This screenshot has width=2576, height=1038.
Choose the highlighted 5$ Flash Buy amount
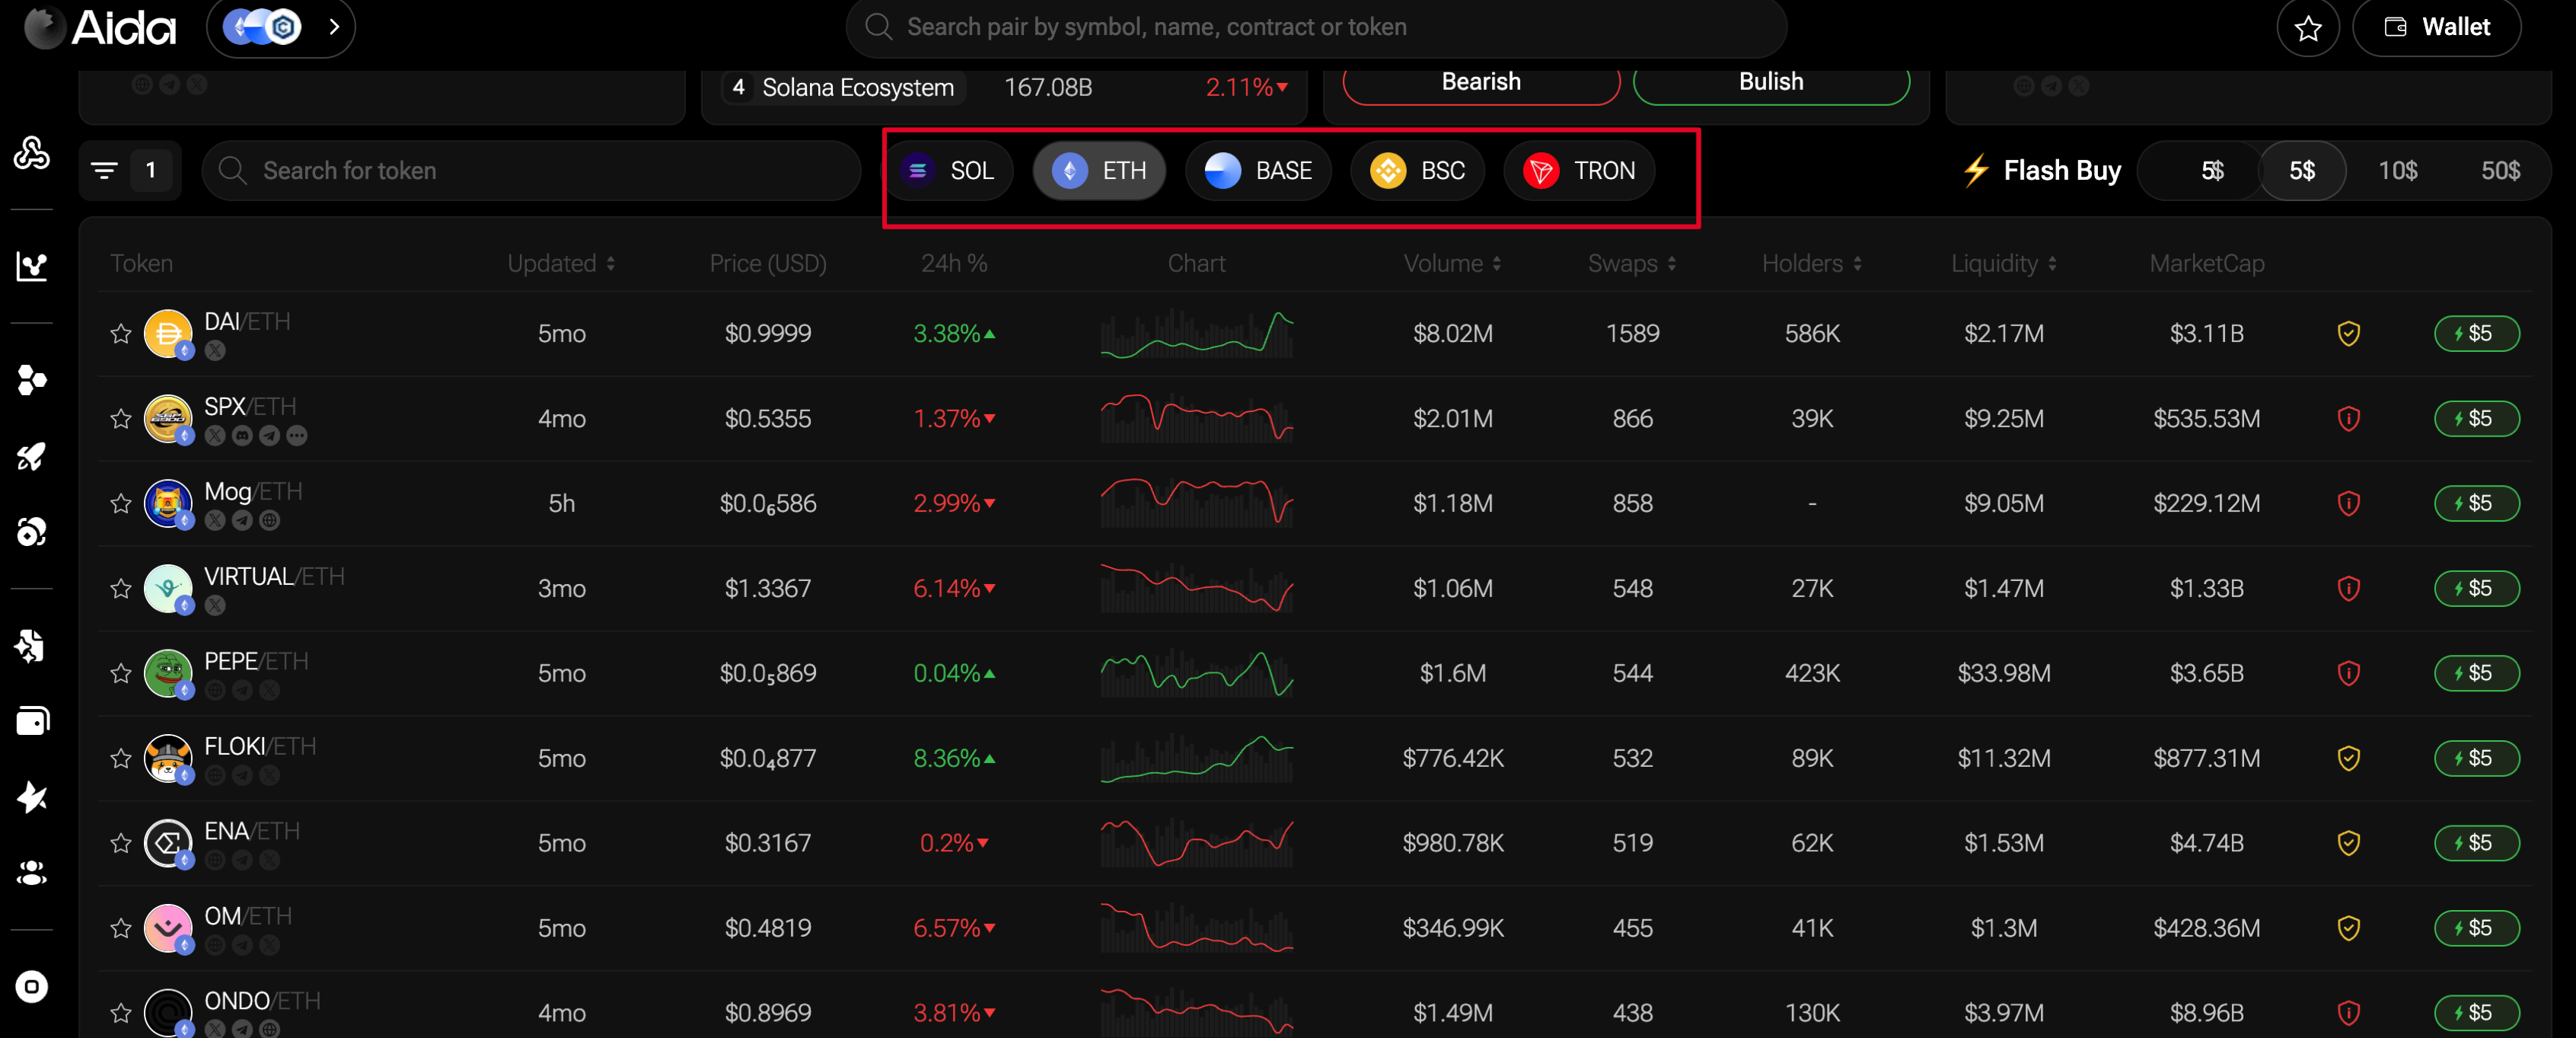coord(2302,171)
